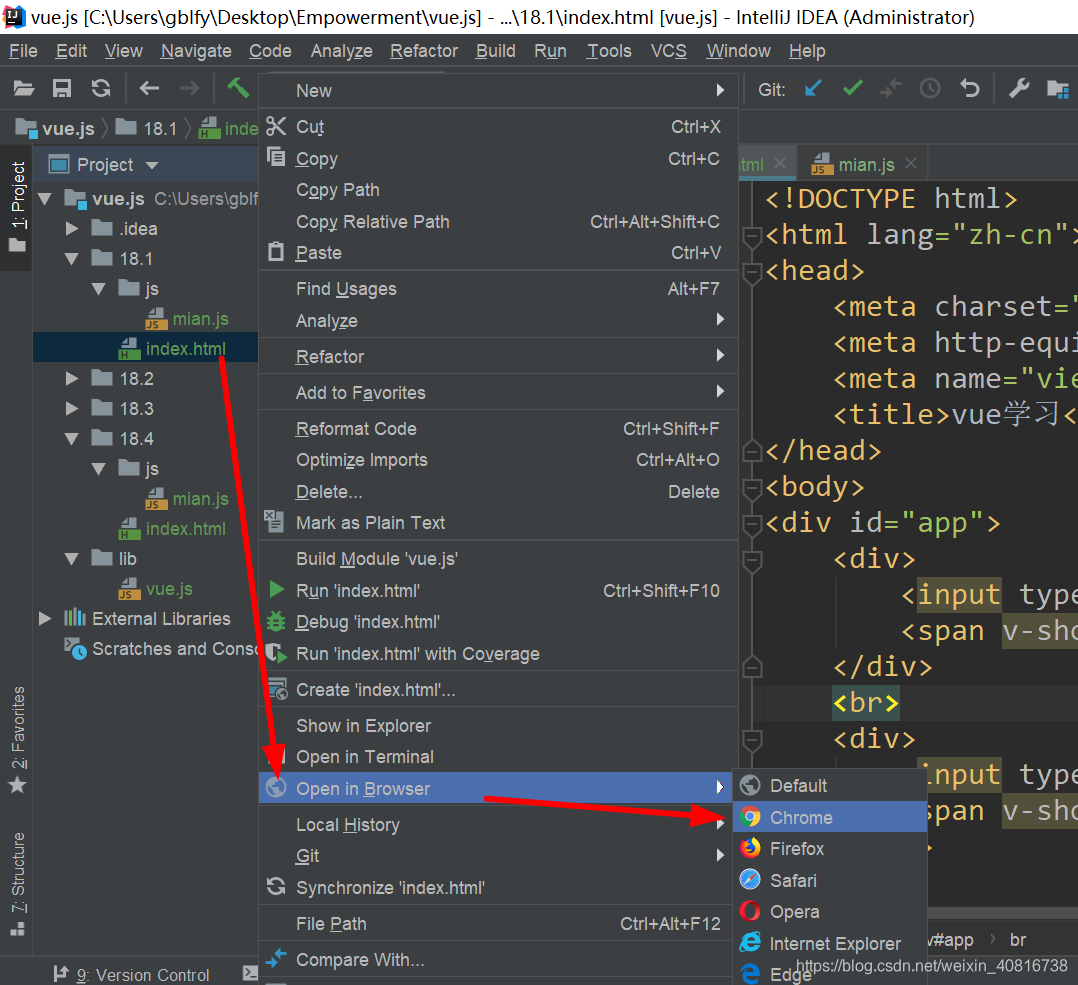Click the green Run play icon
Image resolution: width=1078 pixels, height=985 pixels.
[276, 590]
